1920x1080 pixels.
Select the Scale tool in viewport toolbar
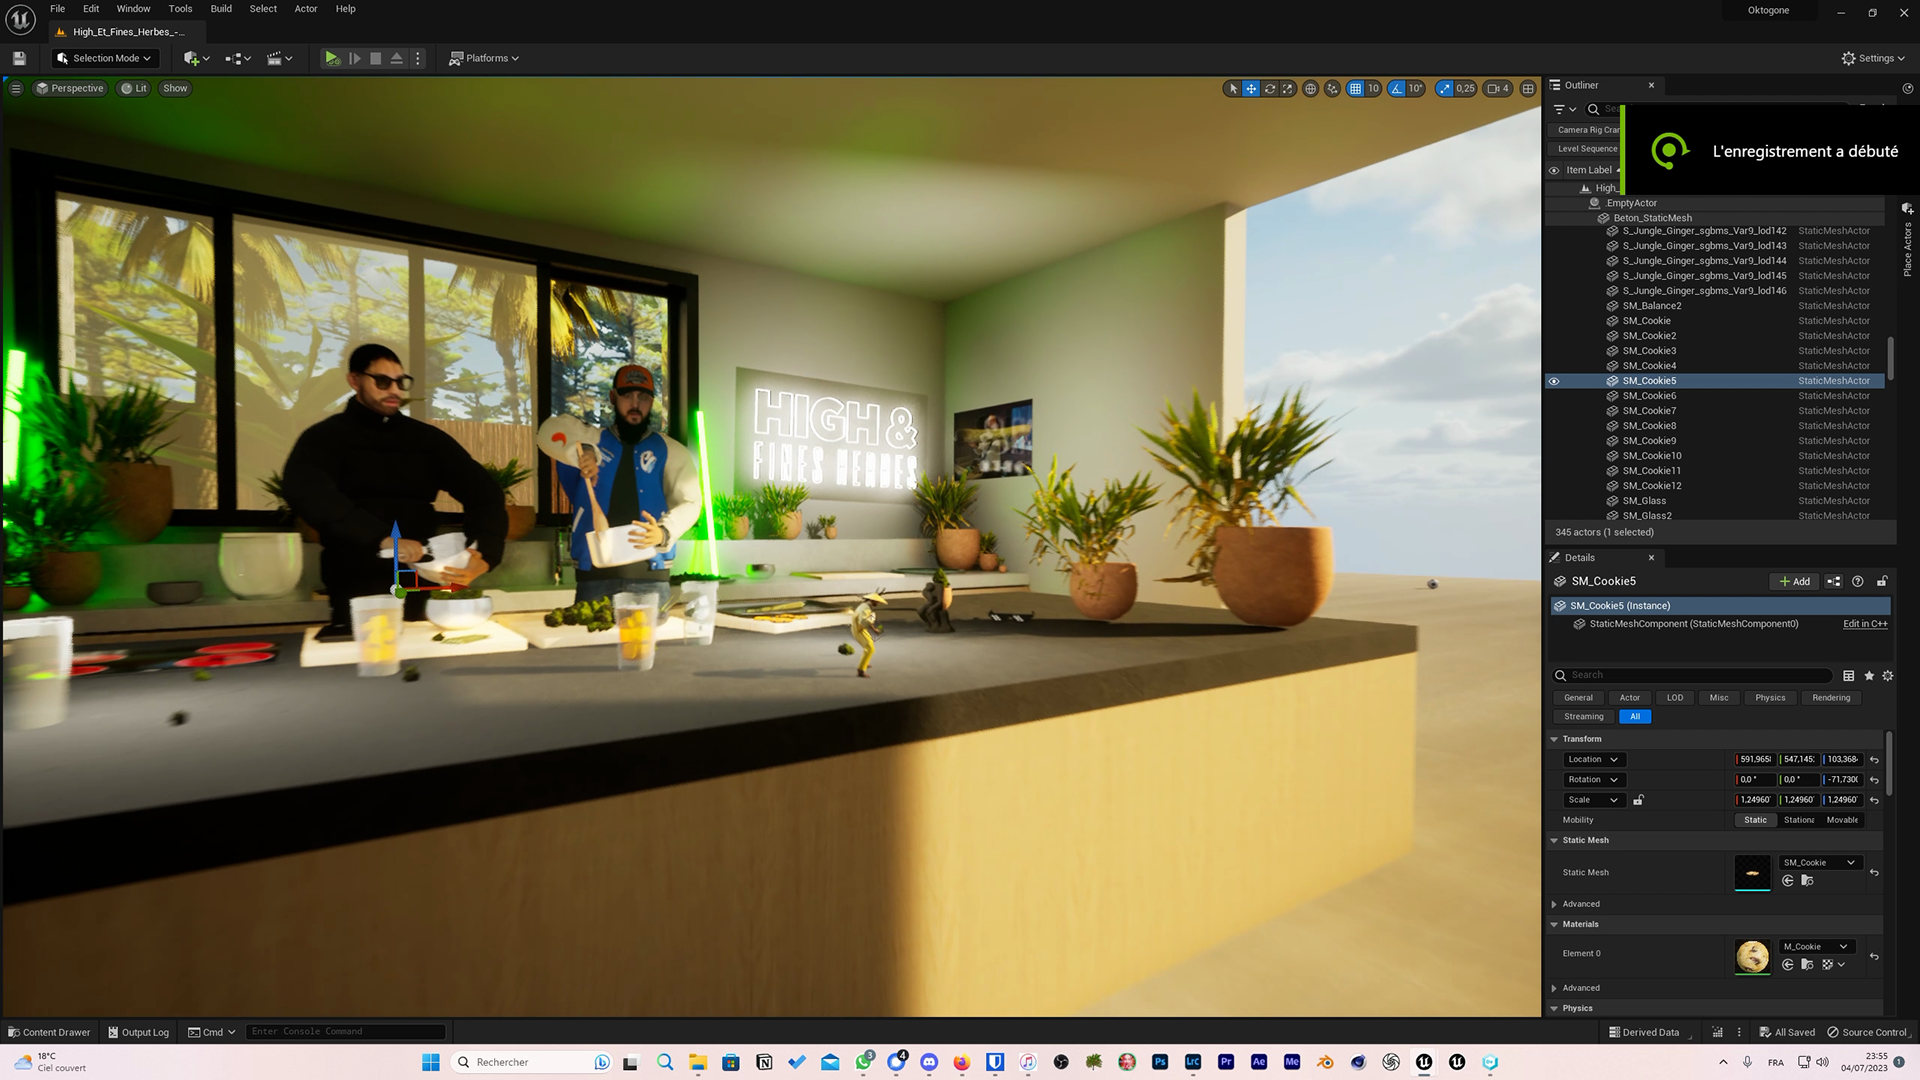(1287, 88)
